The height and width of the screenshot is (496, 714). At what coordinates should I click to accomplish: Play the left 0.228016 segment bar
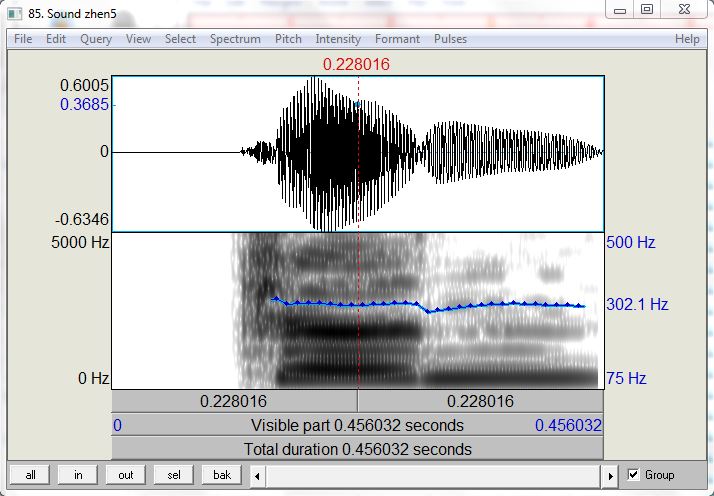(x=235, y=401)
